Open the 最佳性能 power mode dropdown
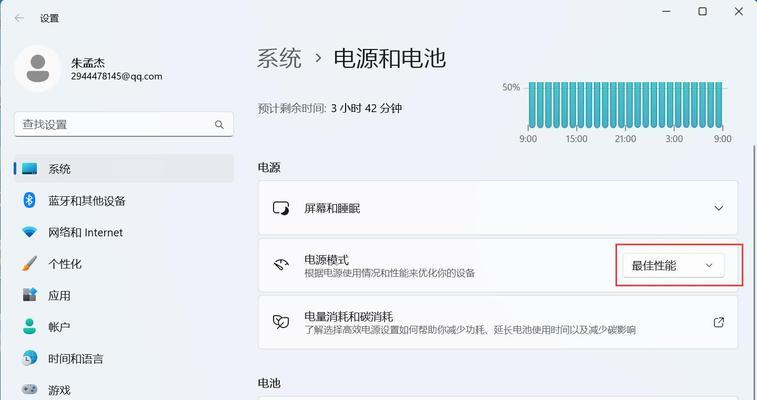Screen dimensions: 757x400 [x=673, y=265]
